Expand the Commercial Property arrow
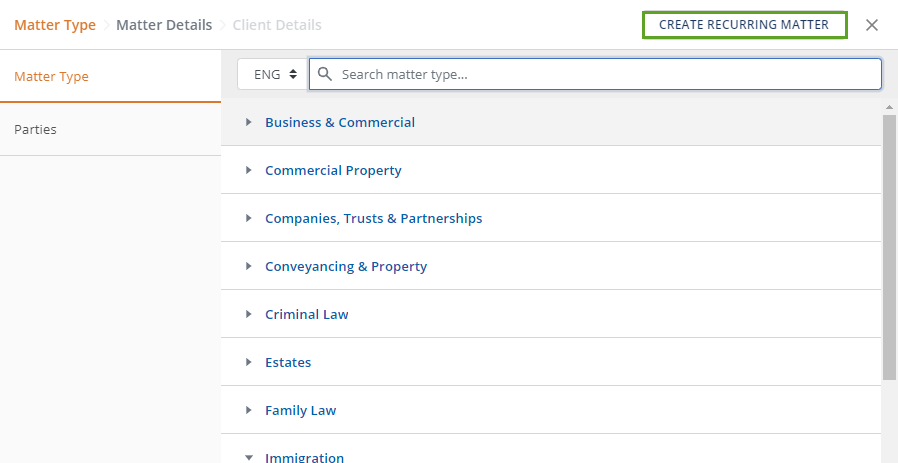 point(249,170)
